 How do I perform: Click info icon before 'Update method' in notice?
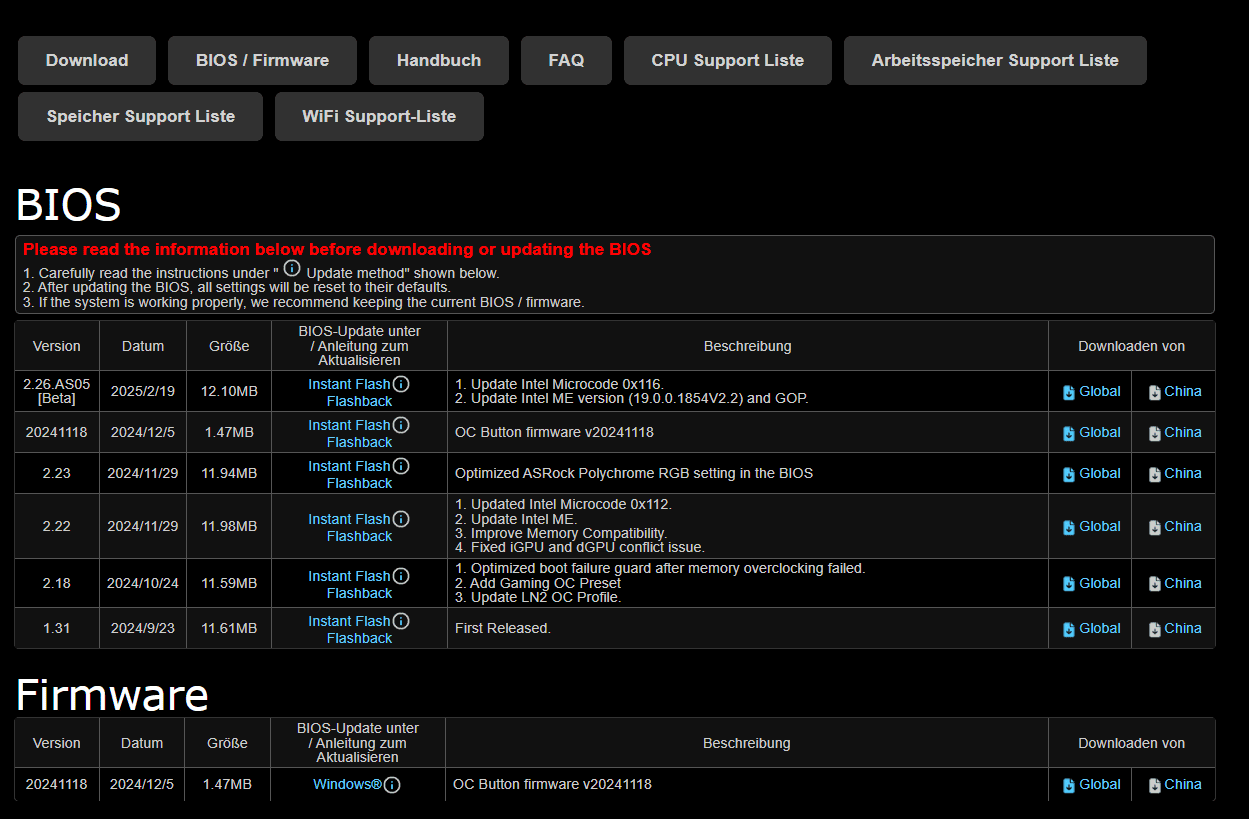292,268
